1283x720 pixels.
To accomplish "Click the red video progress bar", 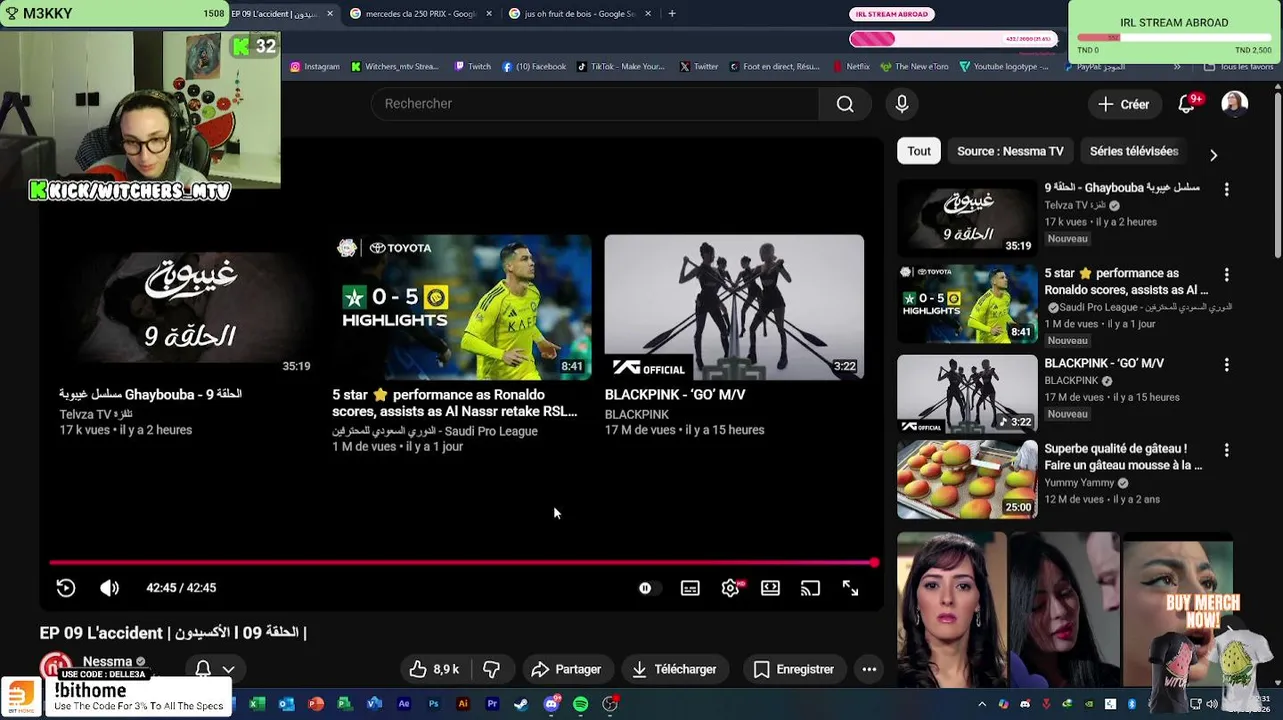I will [x=462, y=563].
